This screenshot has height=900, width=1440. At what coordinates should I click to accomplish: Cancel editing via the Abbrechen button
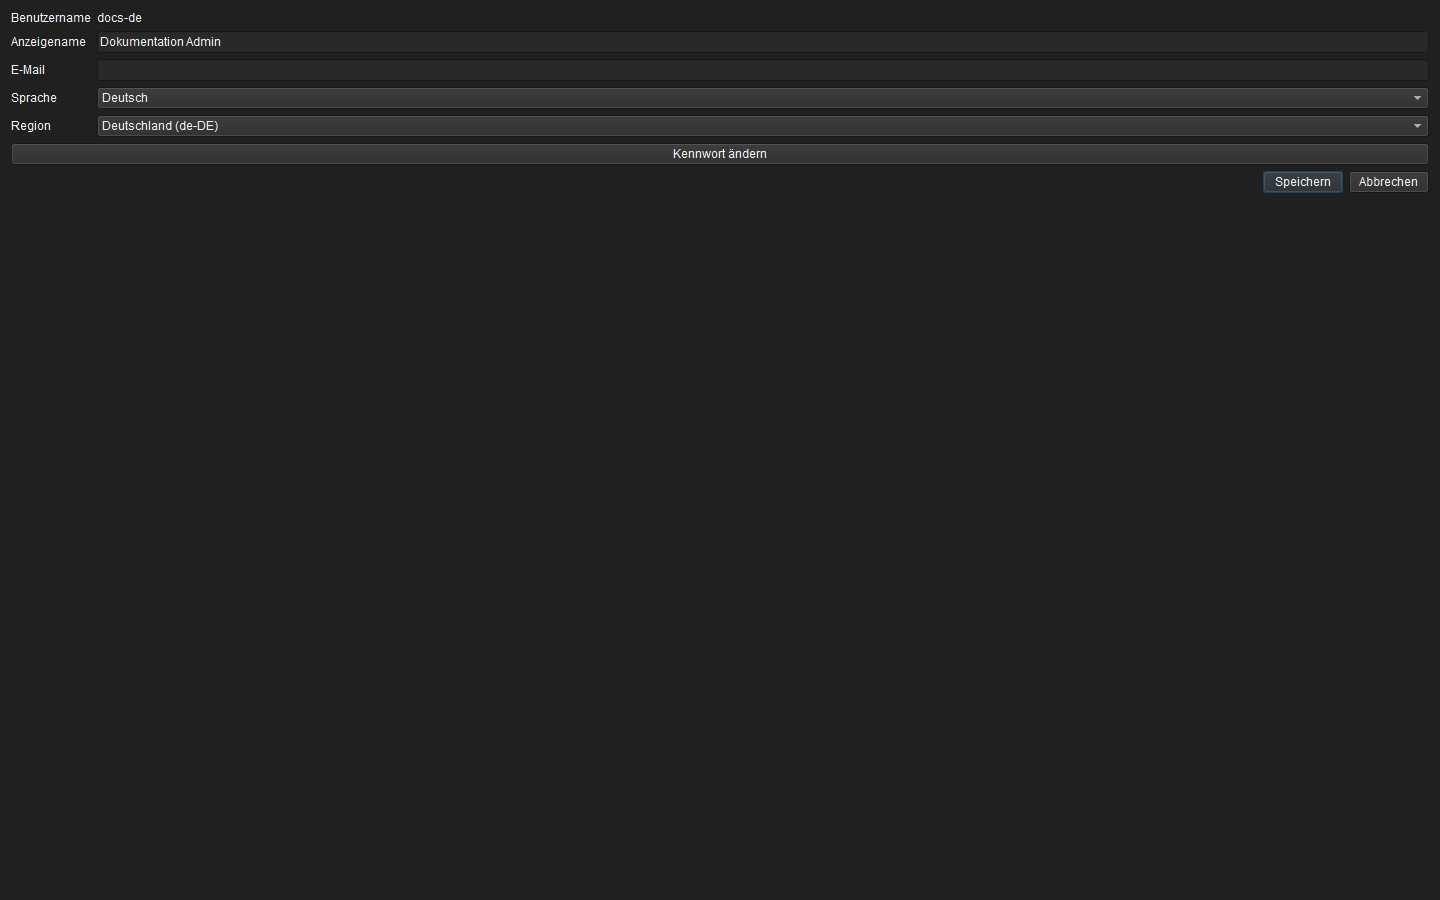point(1388,182)
